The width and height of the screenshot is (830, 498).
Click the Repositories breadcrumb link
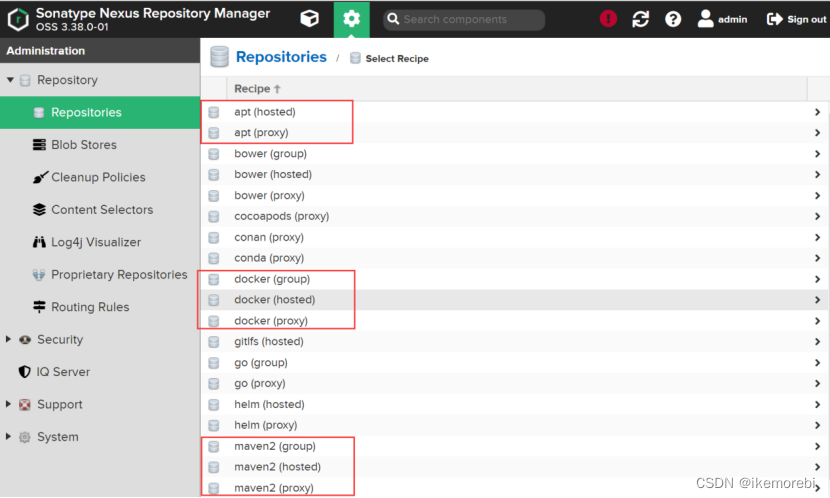[281, 57]
